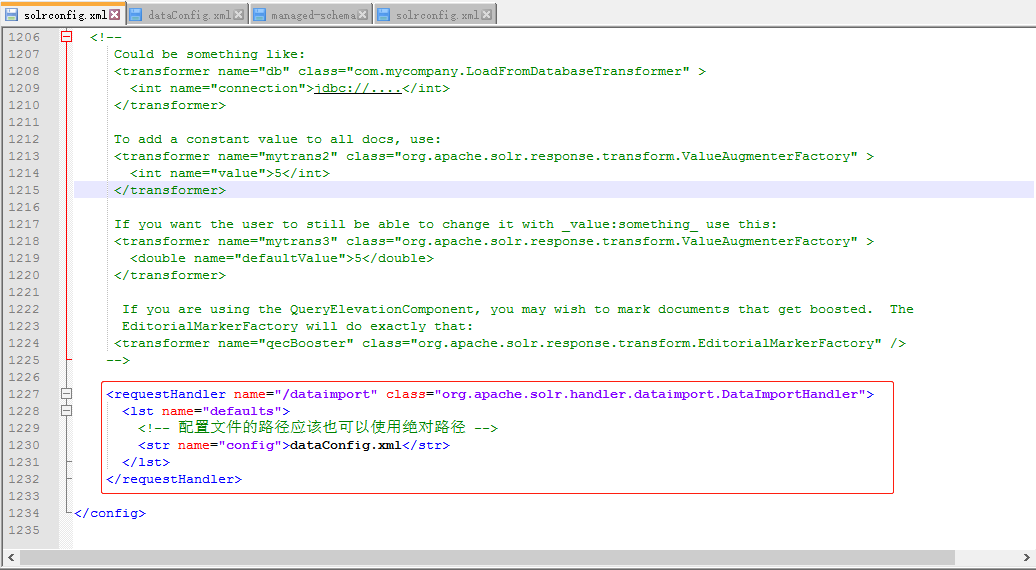The width and height of the screenshot is (1036, 570).
Task: Close the inactive rightmost solrconfig.xml tab
Action: pos(487,15)
